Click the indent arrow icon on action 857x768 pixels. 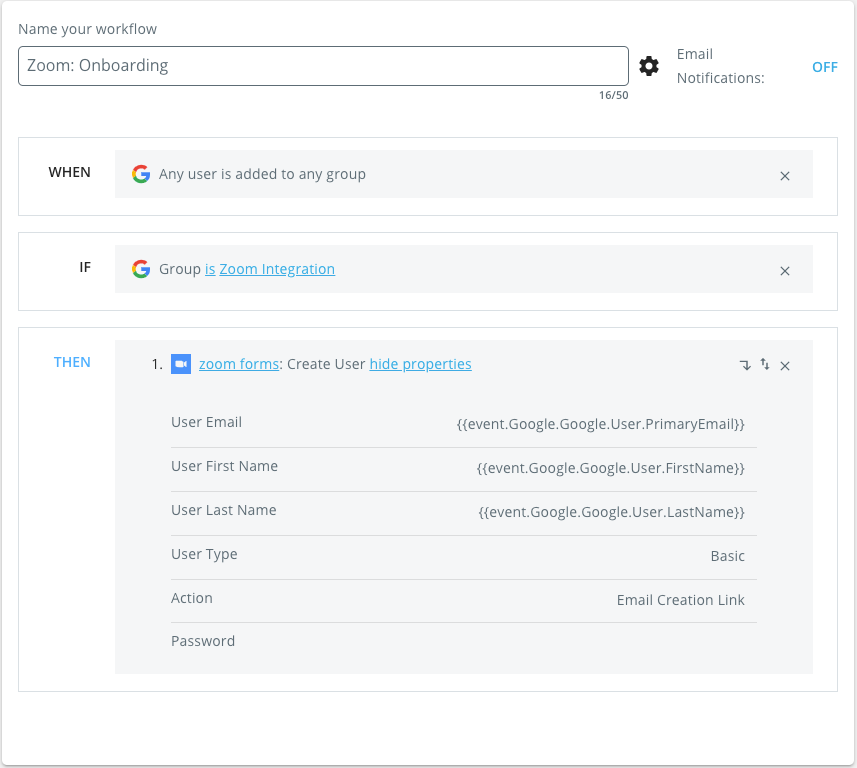[x=745, y=365]
